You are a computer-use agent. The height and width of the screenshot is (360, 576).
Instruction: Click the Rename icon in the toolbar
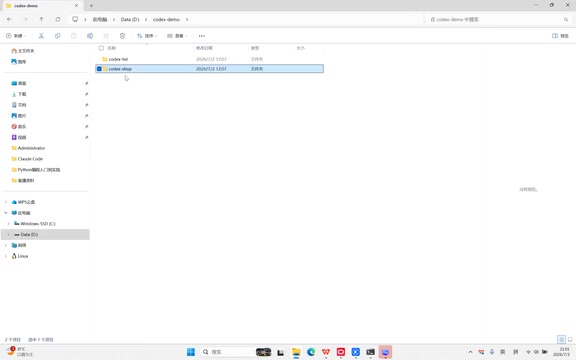pyautogui.click(x=90, y=36)
